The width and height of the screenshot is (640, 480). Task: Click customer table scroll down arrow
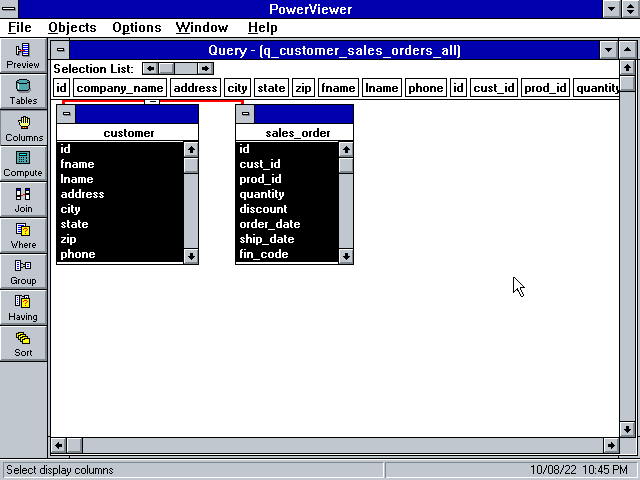[x=191, y=256]
